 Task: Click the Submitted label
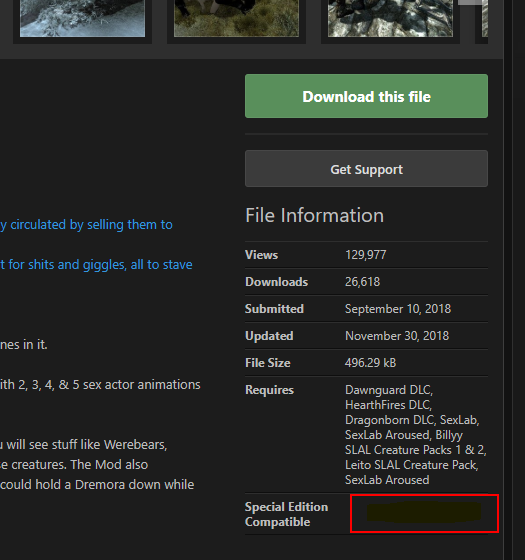pos(274,309)
